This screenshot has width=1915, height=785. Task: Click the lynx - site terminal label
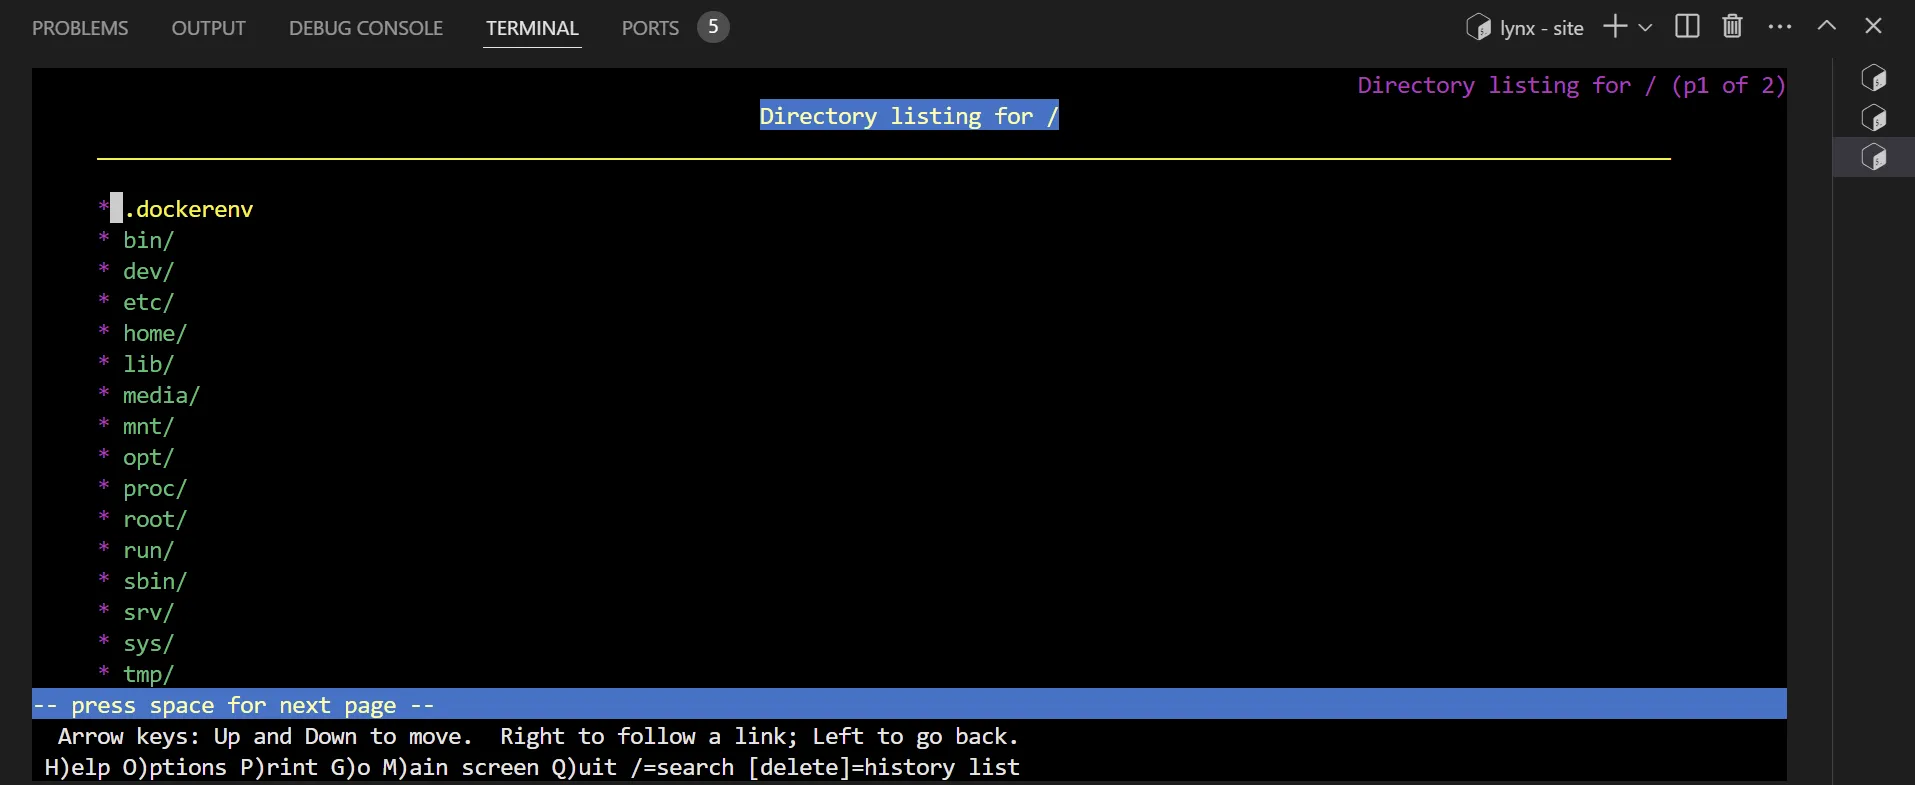(x=1540, y=28)
